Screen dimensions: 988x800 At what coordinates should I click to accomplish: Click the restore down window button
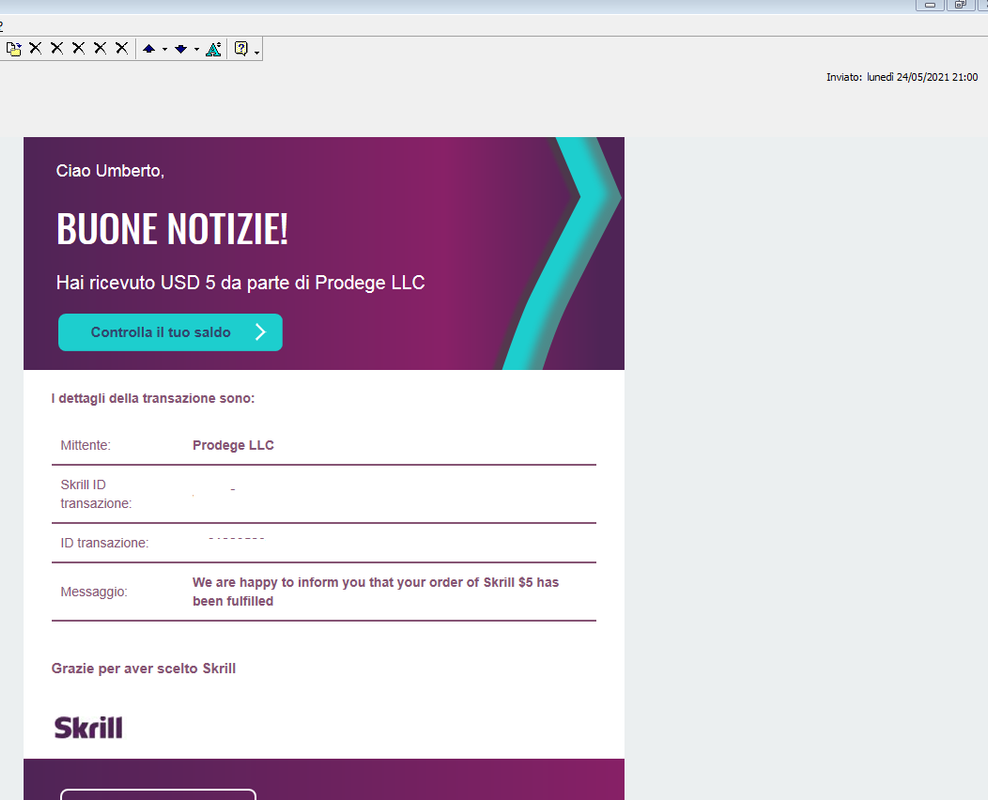[x=960, y=5]
